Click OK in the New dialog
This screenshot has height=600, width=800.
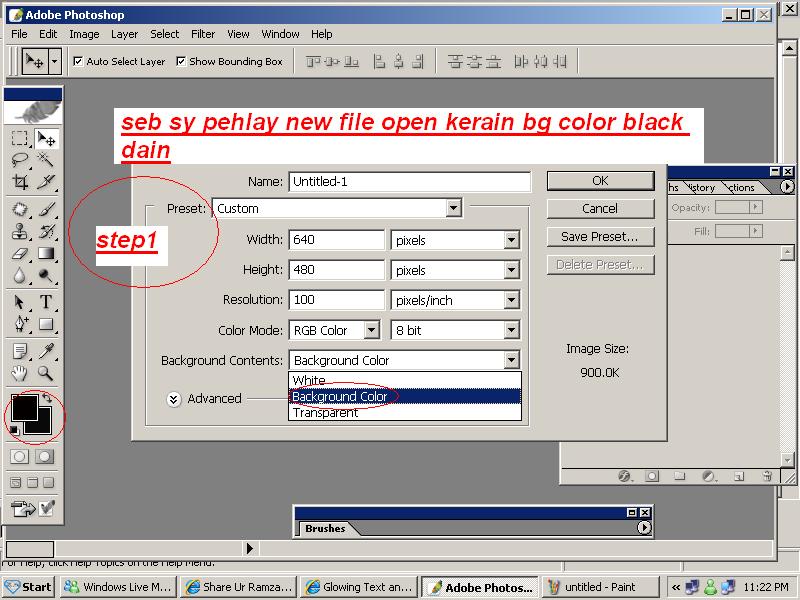pos(600,181)
